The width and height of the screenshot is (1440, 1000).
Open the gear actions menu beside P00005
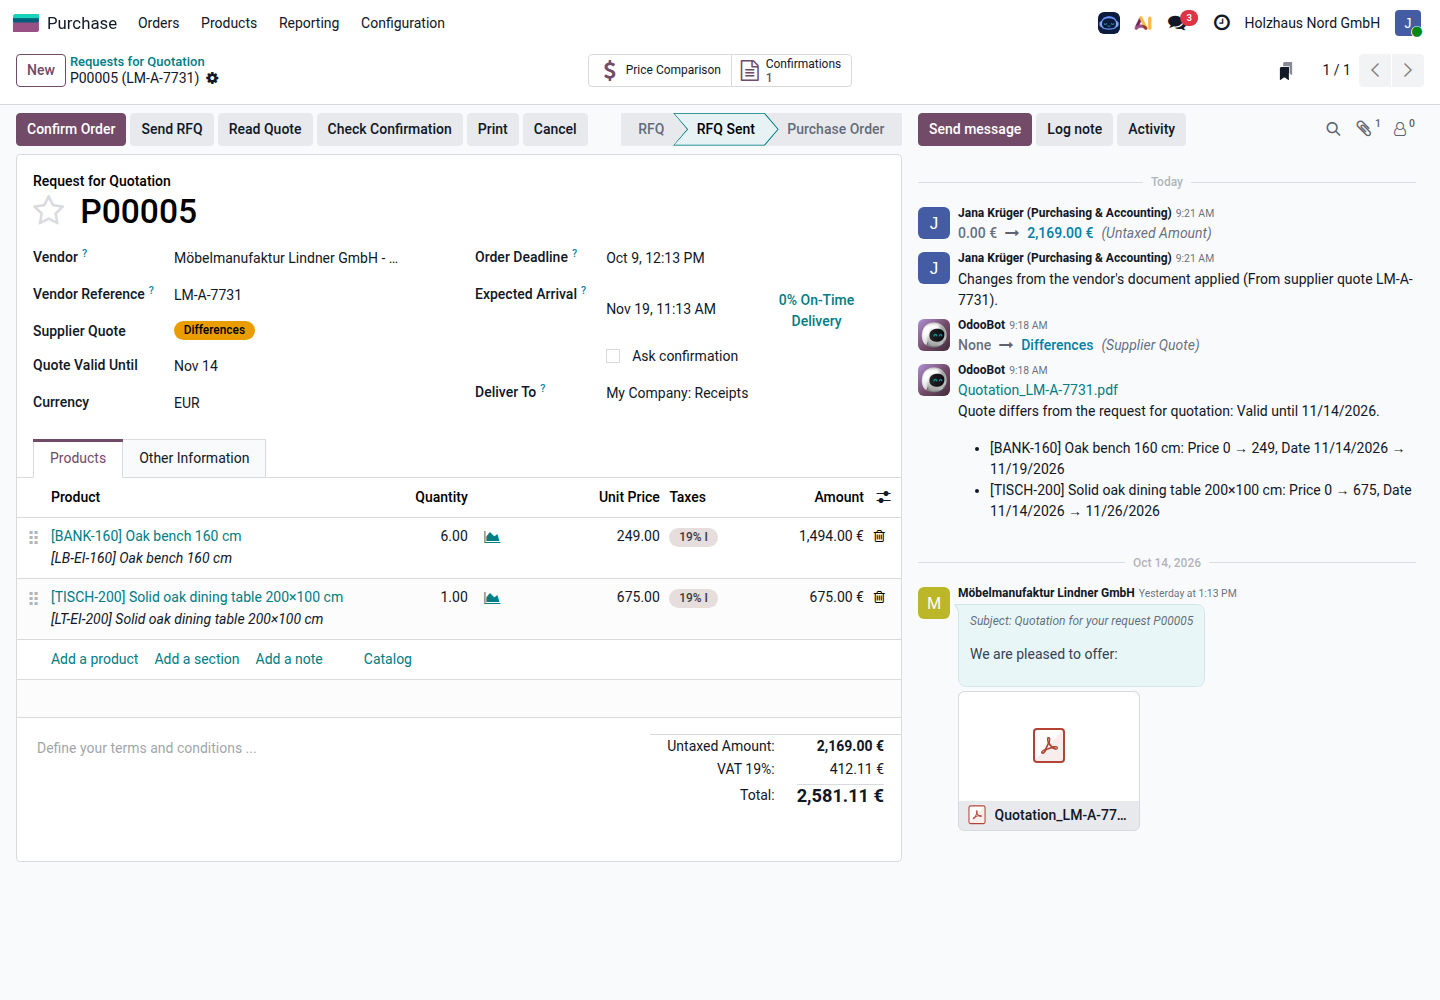click(212, 78)
